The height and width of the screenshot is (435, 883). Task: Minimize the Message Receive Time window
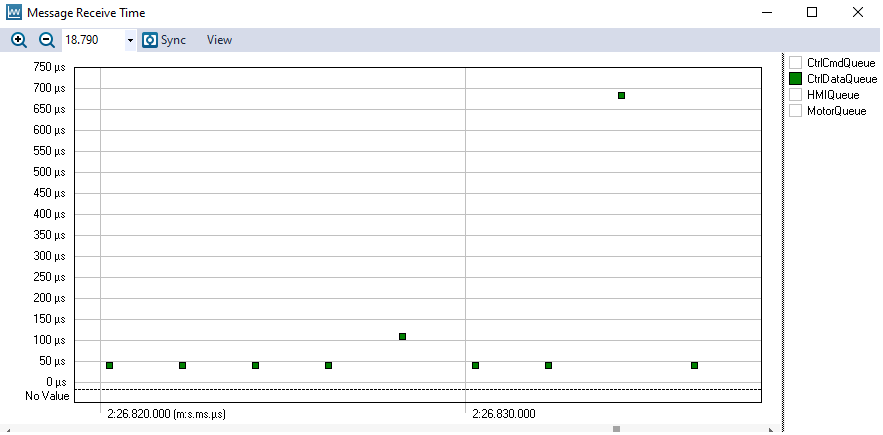(x=766, y=12)
